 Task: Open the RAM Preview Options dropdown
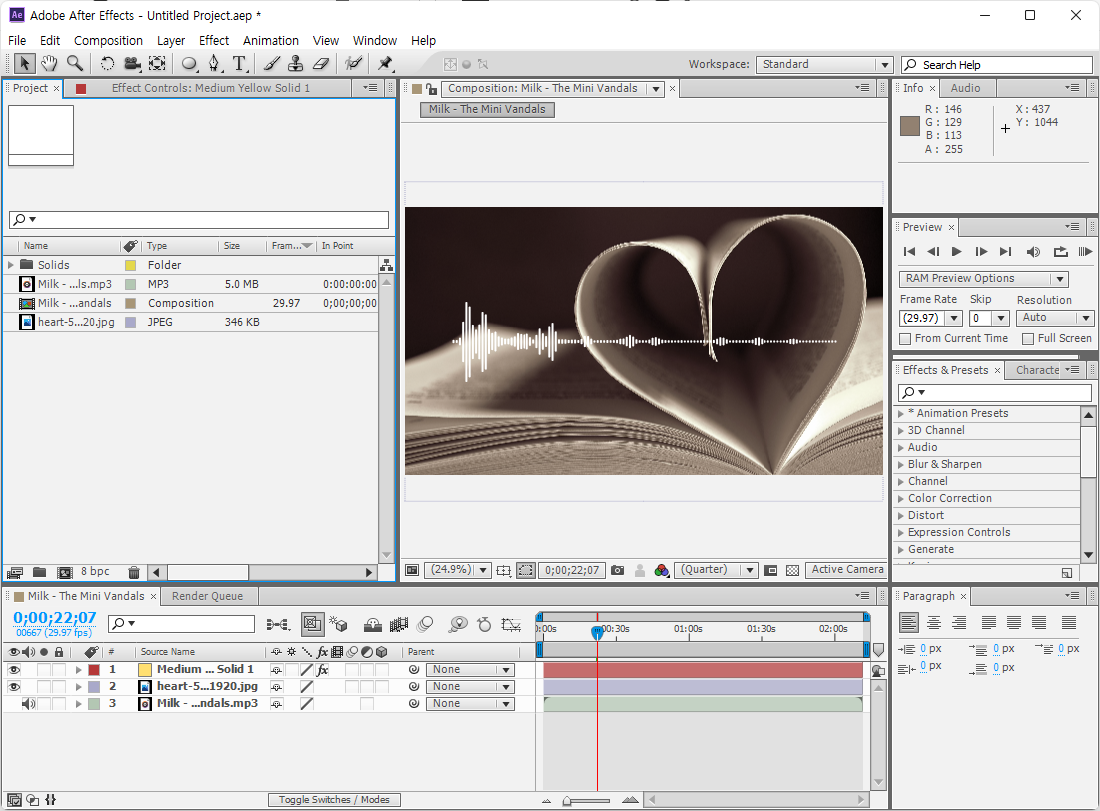(x=984, y=279)
